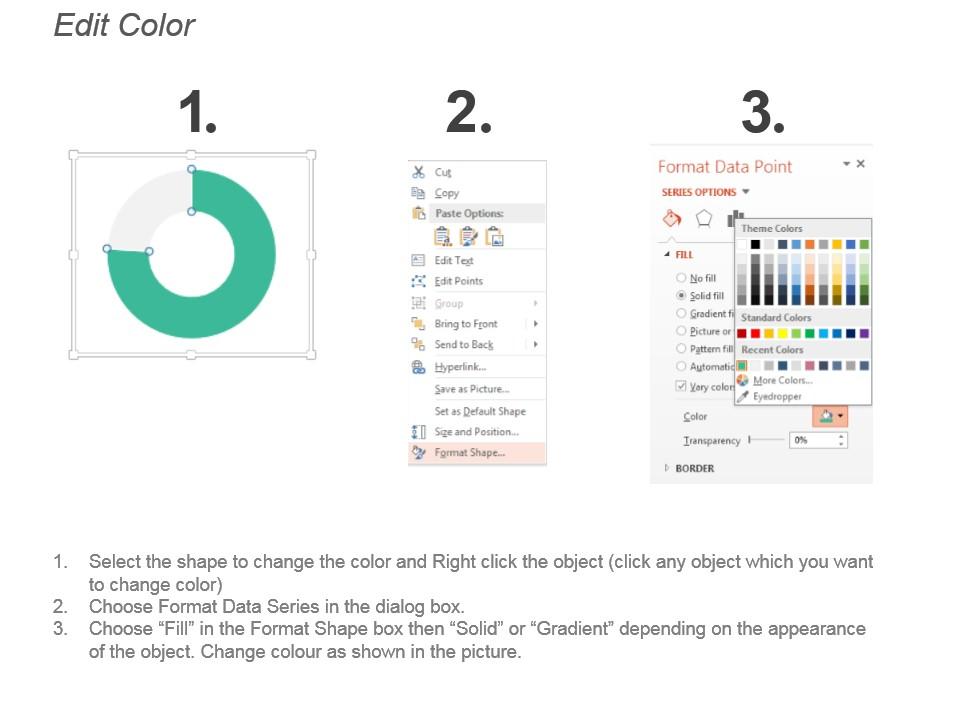Enable the Gradient fill option
The image size is (960, 720).
tap(681, 313)
